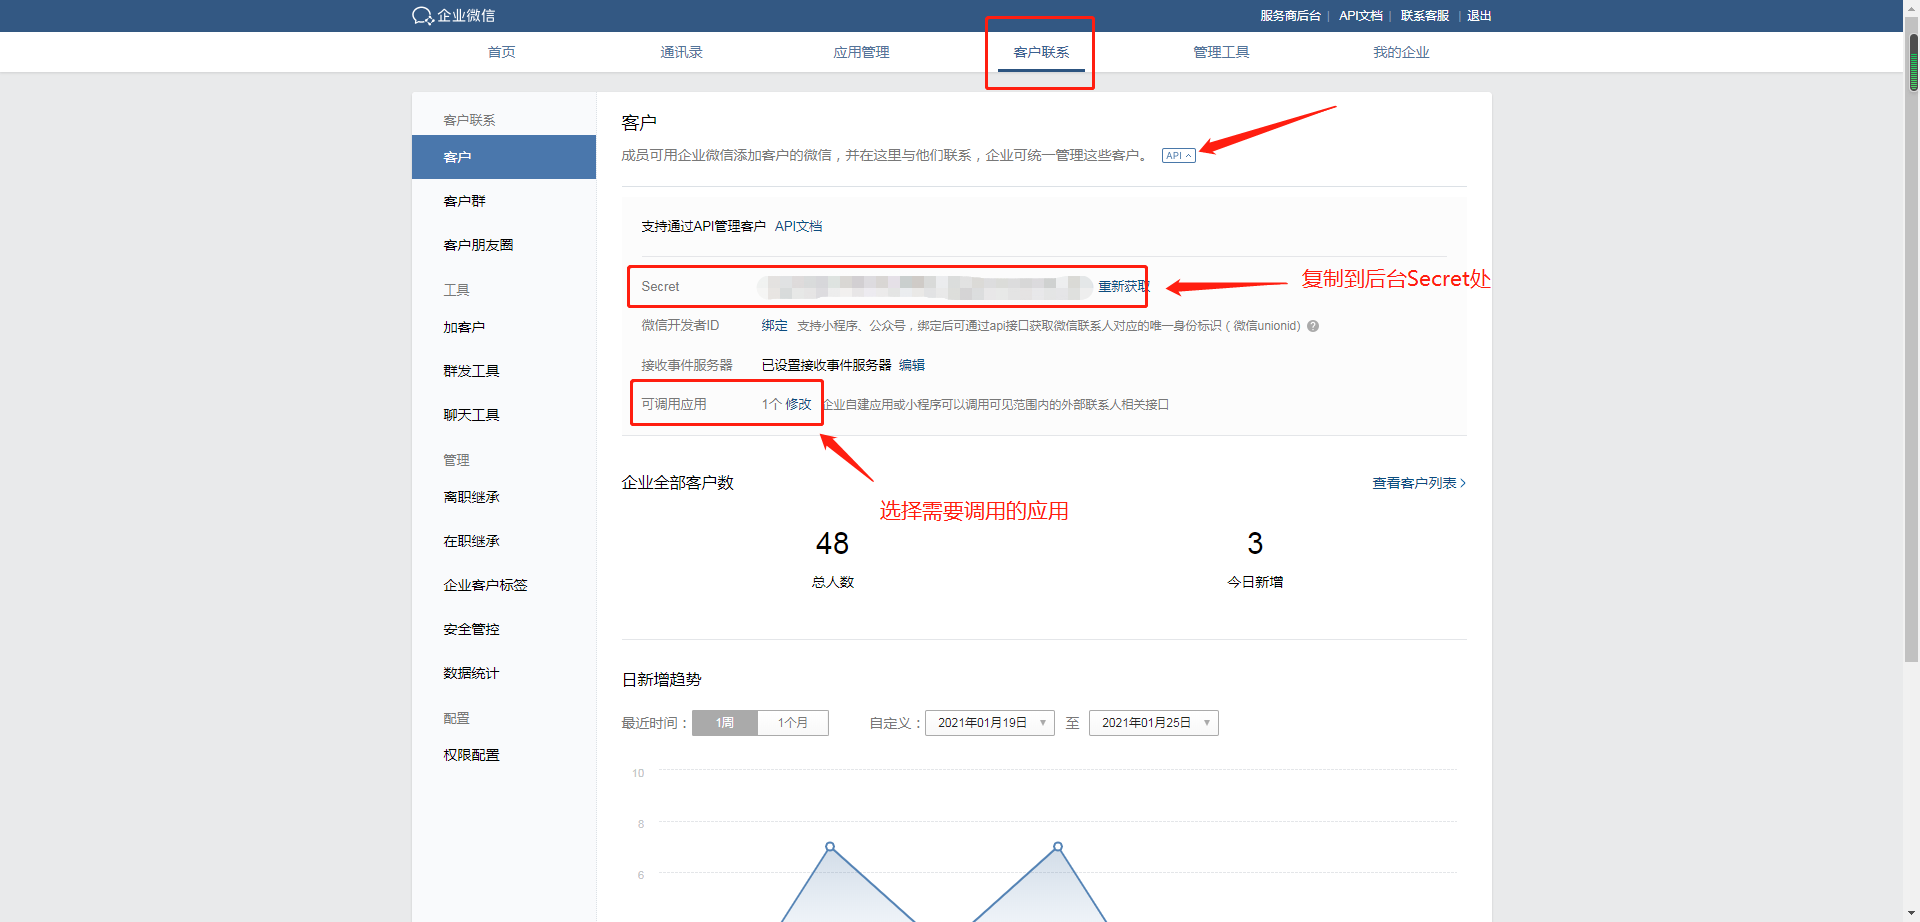Open the 我的企业 menu item
This screenshot has height=922, width=1920.
1401,51
